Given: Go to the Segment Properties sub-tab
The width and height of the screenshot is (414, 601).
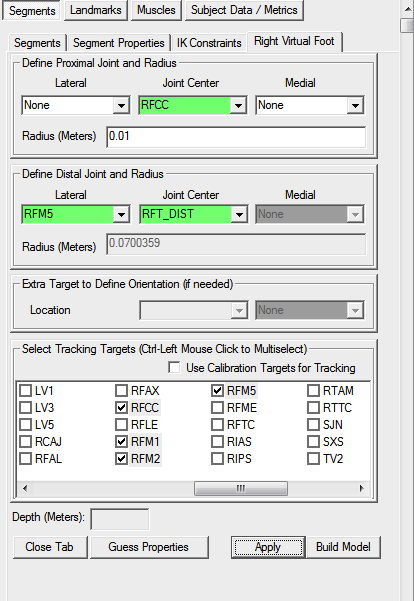Looking at the screenshot, I should click(118, 43).
